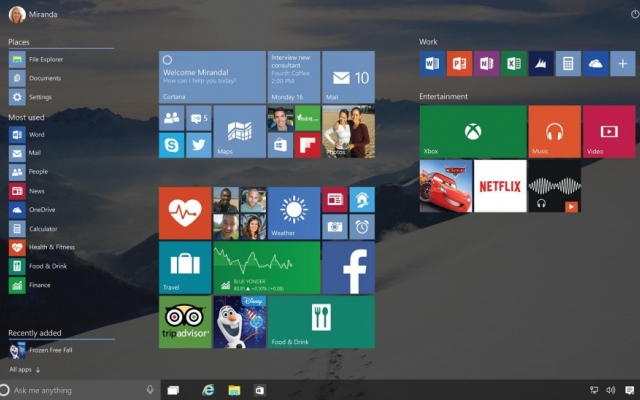The height and width of the screenshot is (400, 640).
Task: Open the Skype tile
Action: [x=171, y=145]
